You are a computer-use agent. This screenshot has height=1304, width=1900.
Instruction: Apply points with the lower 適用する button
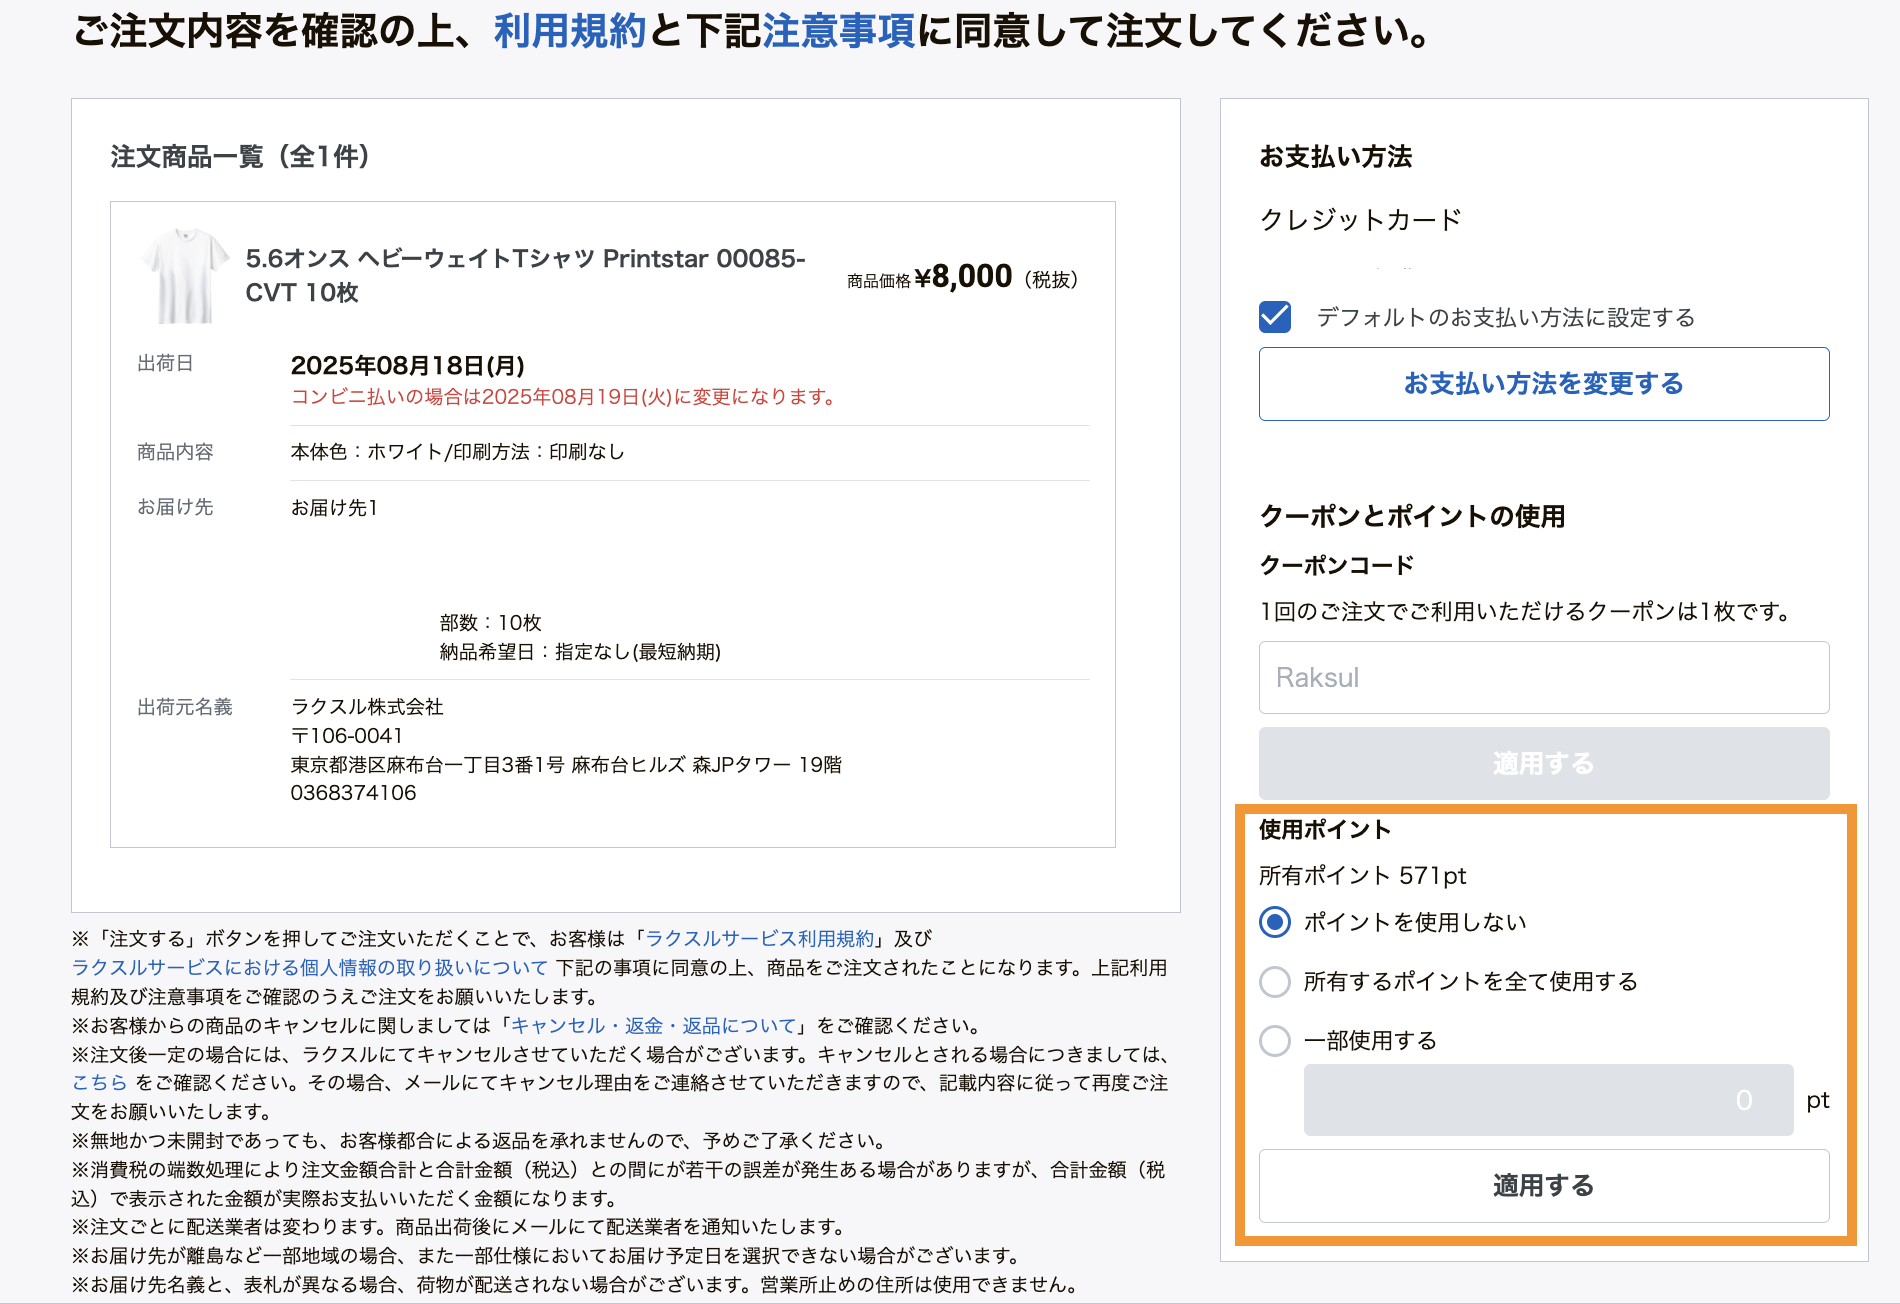coord(1544,1186)
